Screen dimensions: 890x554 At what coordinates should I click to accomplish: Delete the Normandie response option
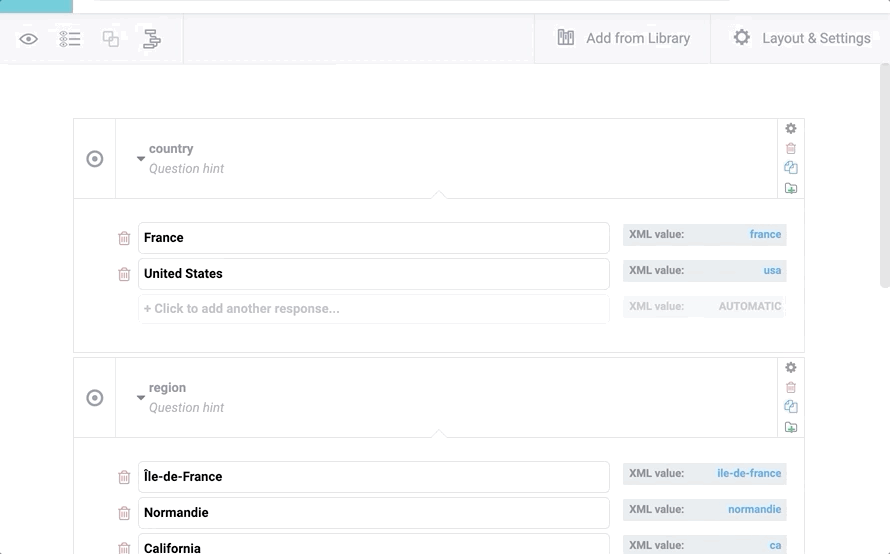click(x=124, y=513)
